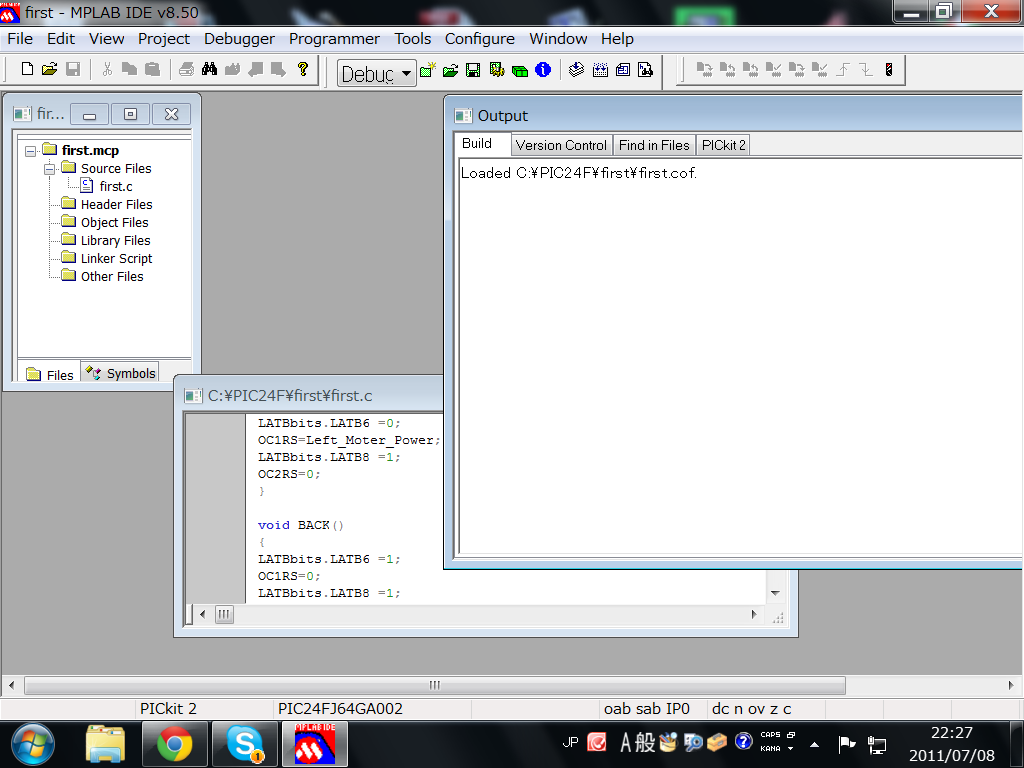
Task: Click the green Open Project folder icon
Action: (451, 70)
